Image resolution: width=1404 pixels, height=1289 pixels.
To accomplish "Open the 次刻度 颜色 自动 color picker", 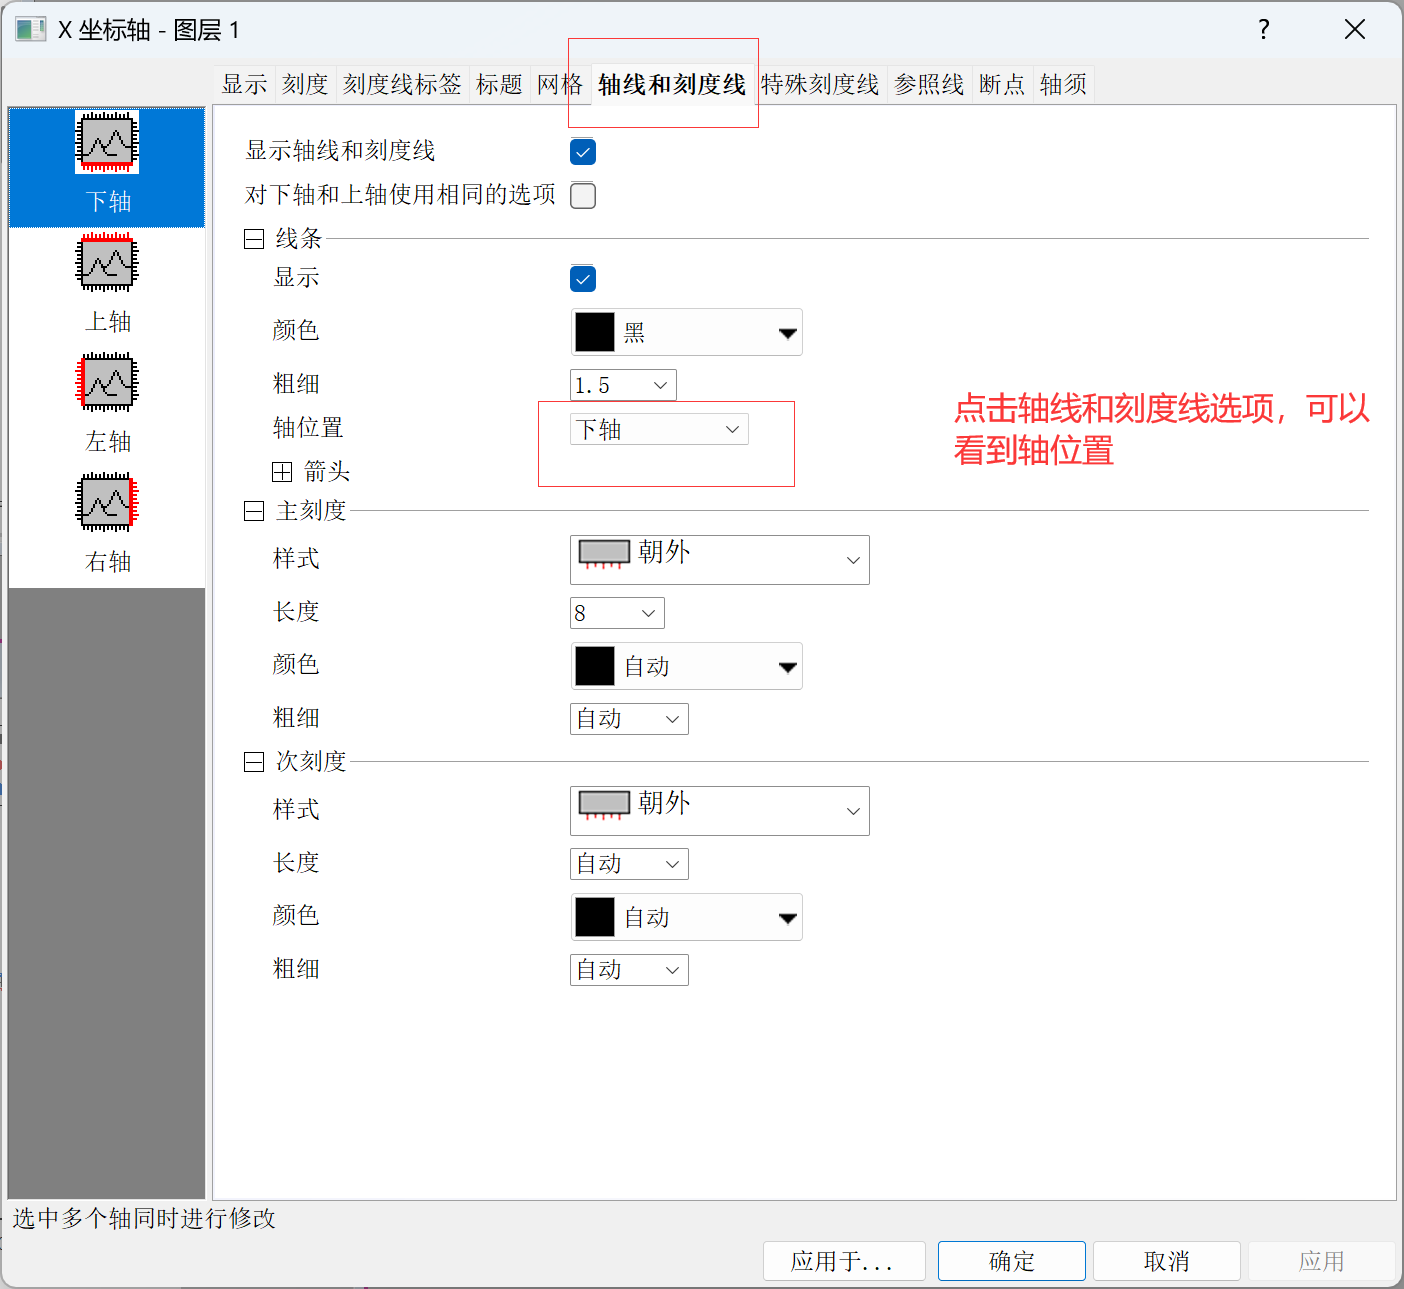I will click(687, 917).
